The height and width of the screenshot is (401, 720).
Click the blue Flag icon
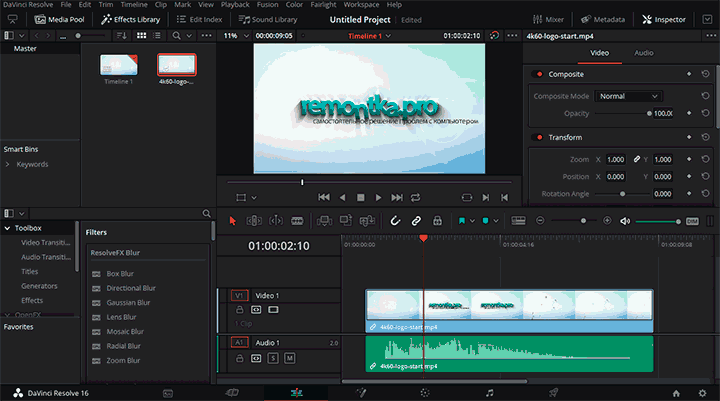(461, 221)
